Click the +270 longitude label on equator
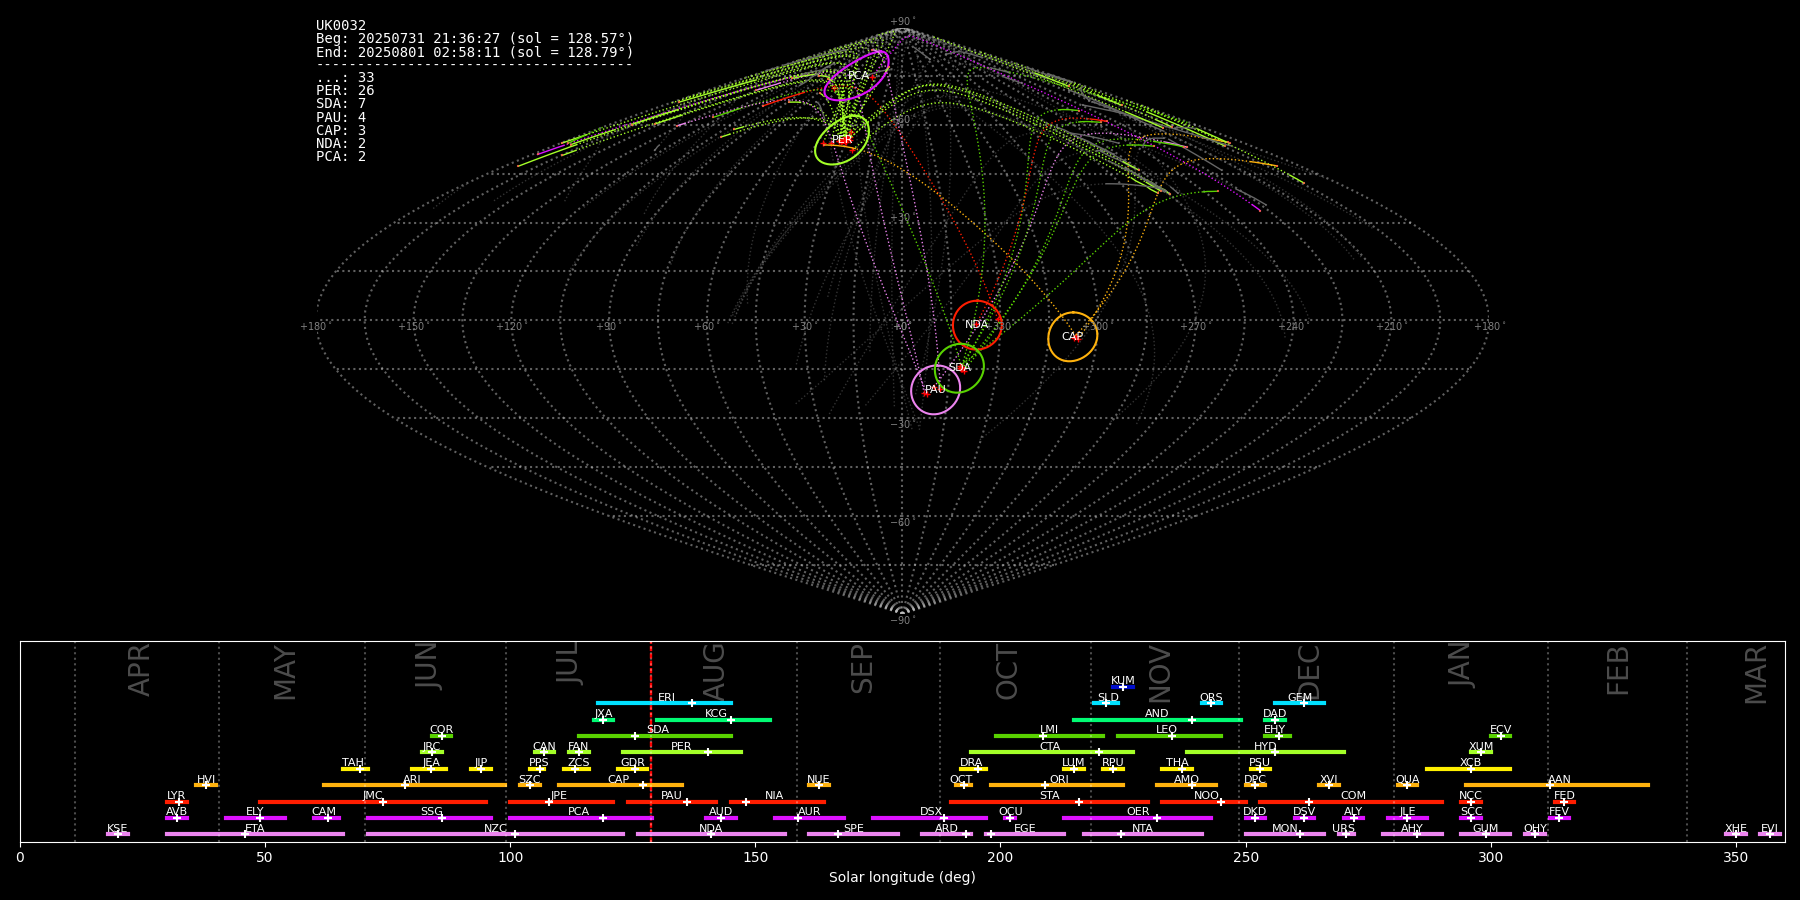The height and width of the screenshot is (900, 1800). 1192,326
